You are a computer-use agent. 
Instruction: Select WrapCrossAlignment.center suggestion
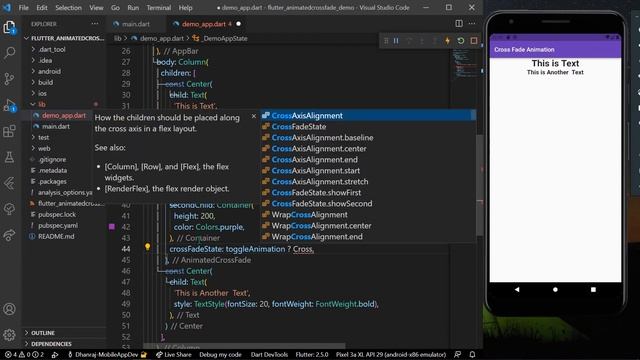click(x=368, y=226)
